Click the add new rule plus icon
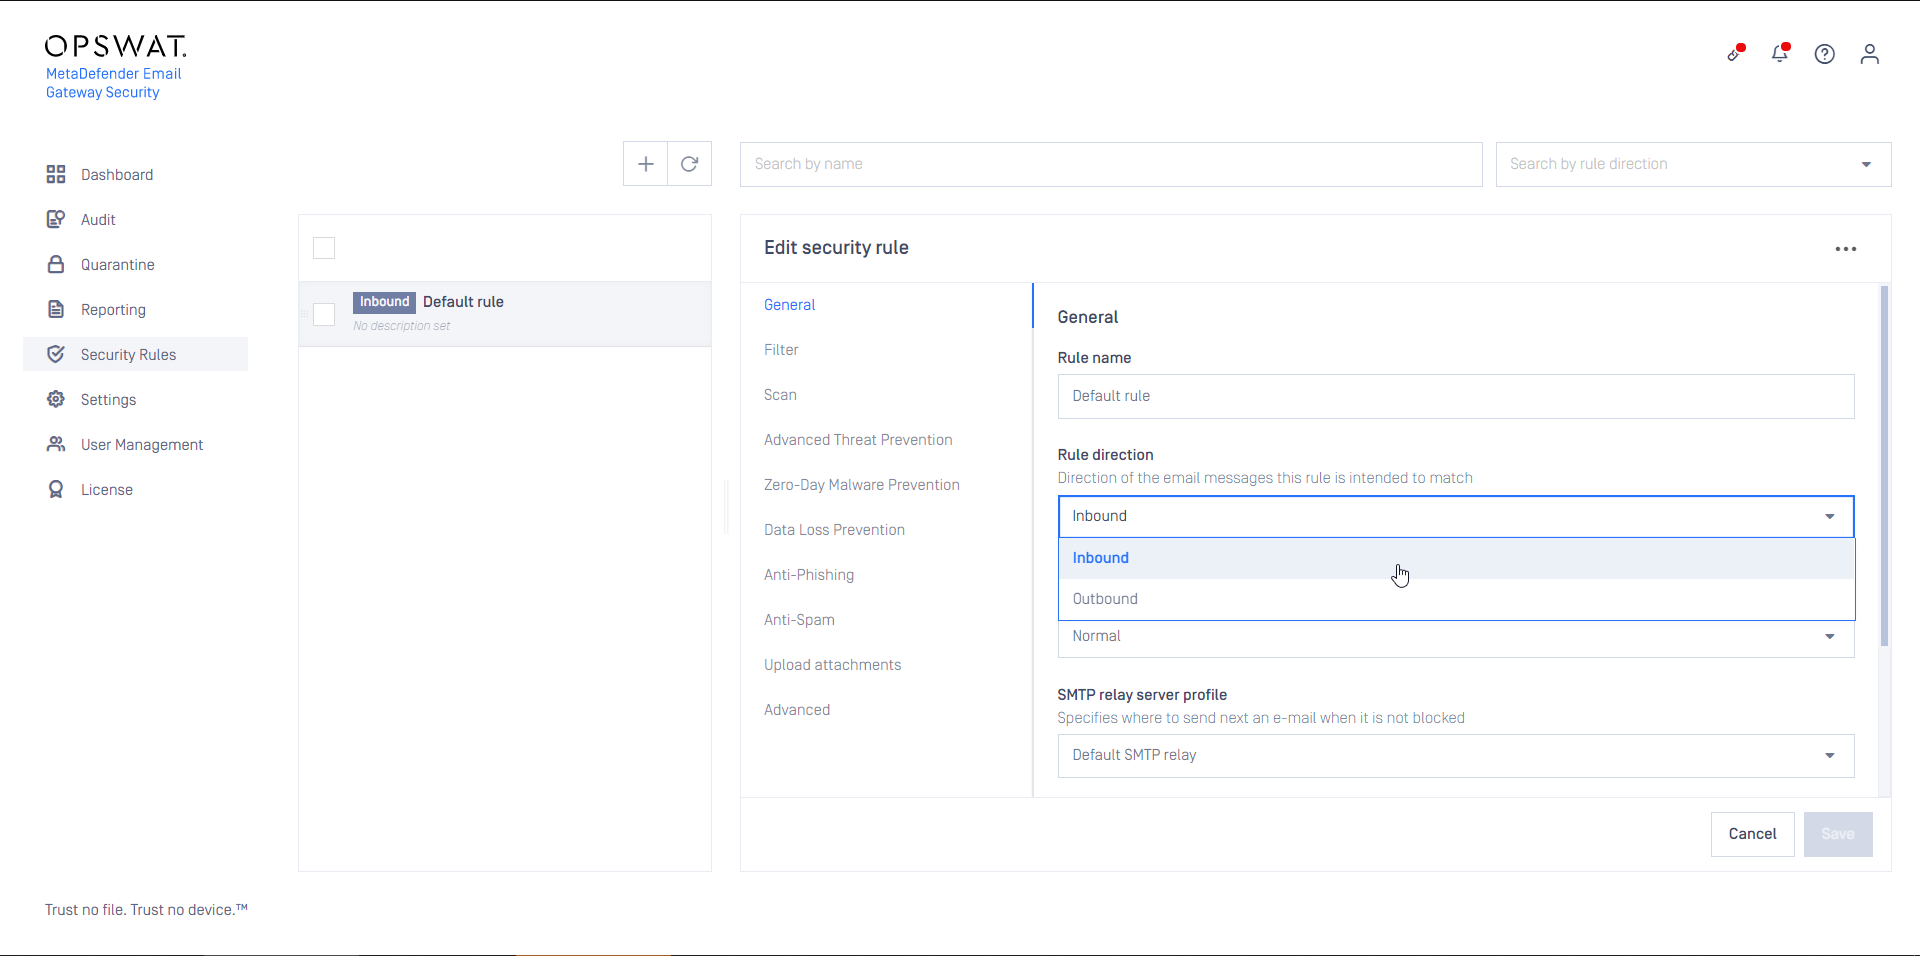1920x956 pixels. [x=645, y=164]
